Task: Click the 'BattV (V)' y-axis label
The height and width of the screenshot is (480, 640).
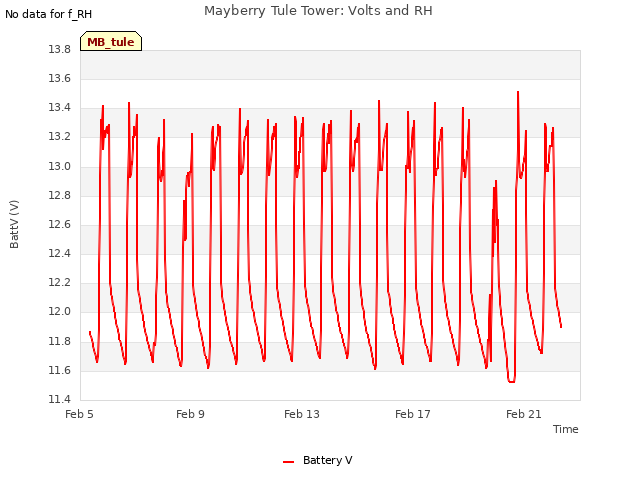Action: click(14, 224)
